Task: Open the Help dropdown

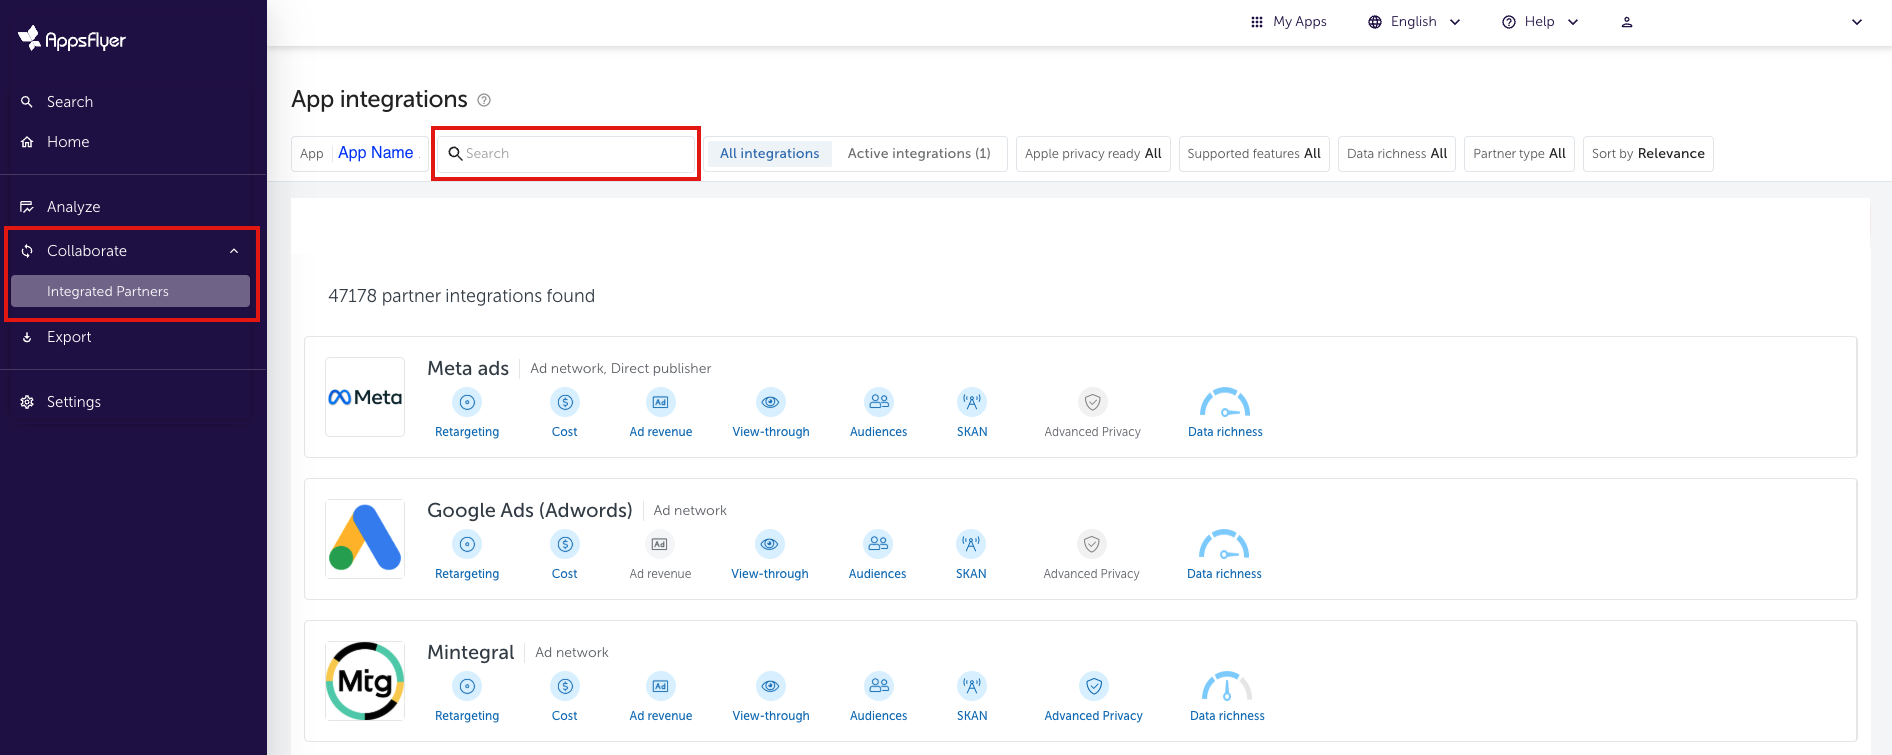Action: 1540,22
